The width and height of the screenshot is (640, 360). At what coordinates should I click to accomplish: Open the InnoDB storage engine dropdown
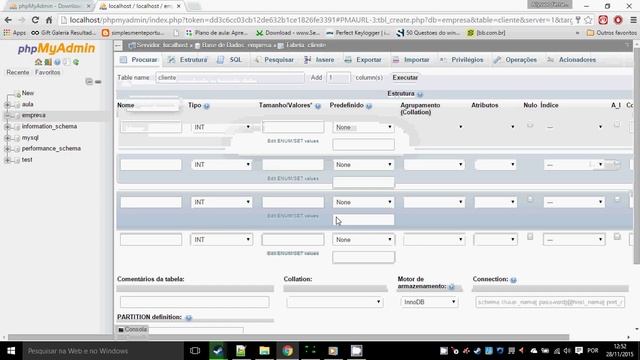pyautogui.click(x=429, y=302)
